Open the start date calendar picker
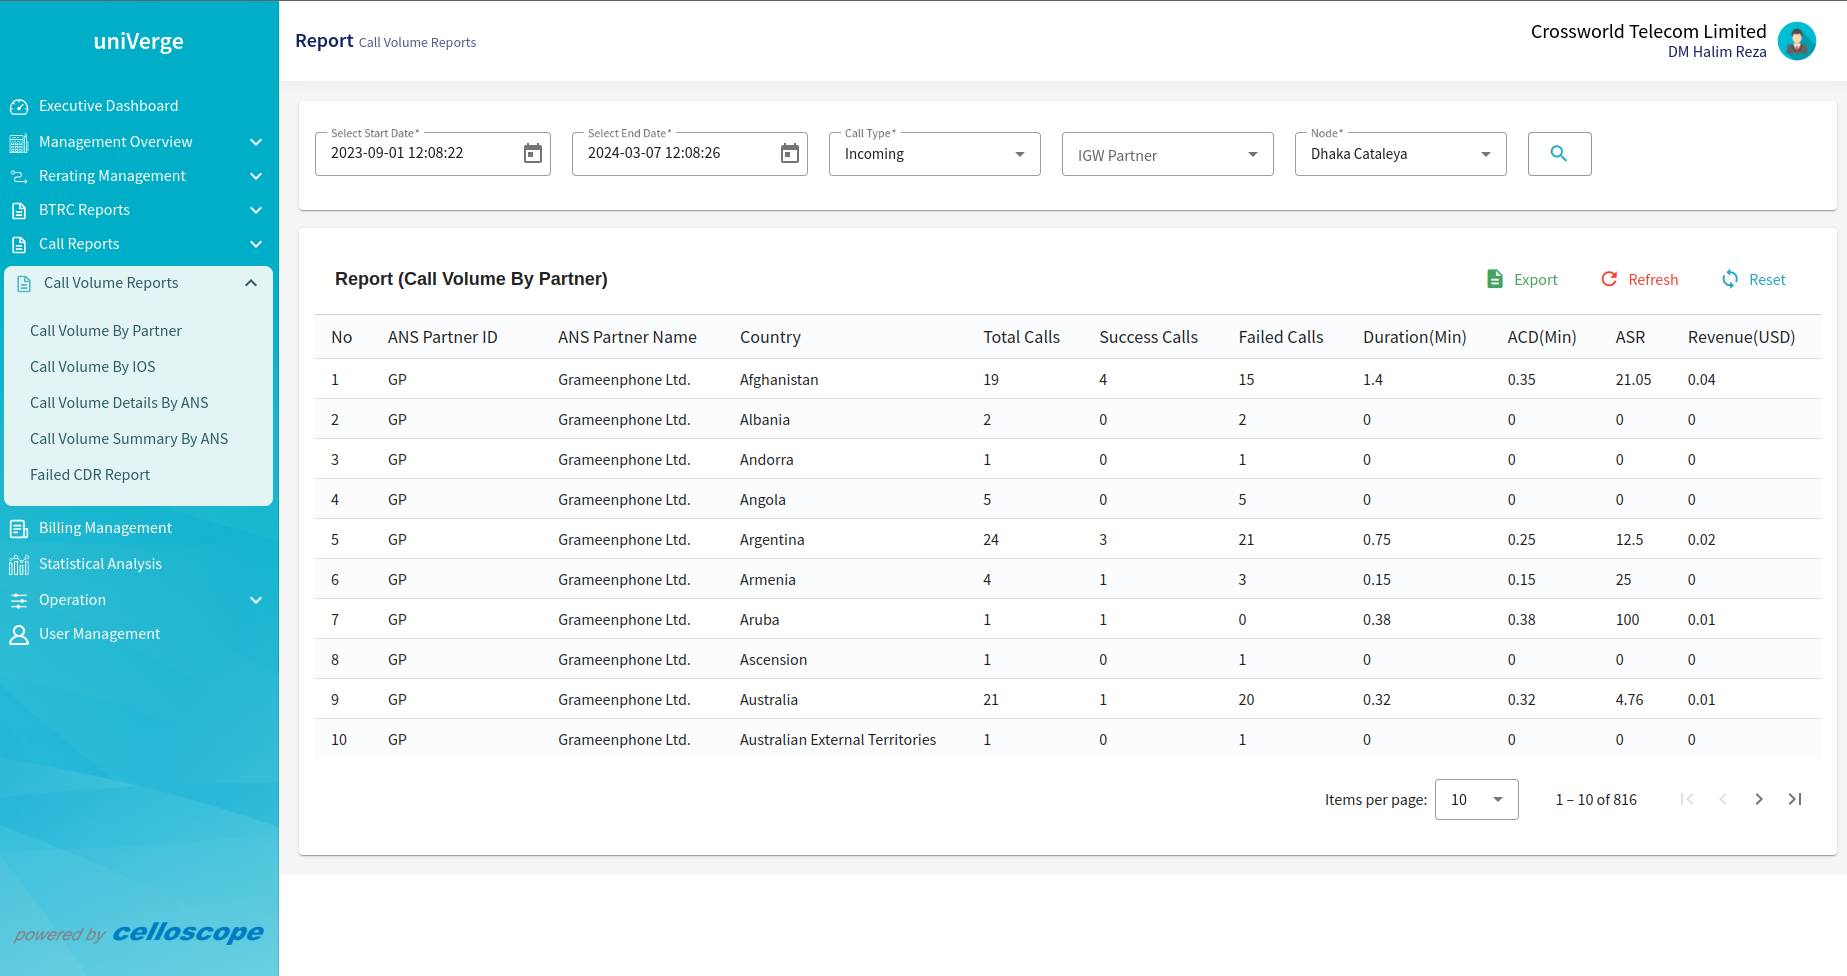The image size is (1847, 976). (x=533, y=153)
